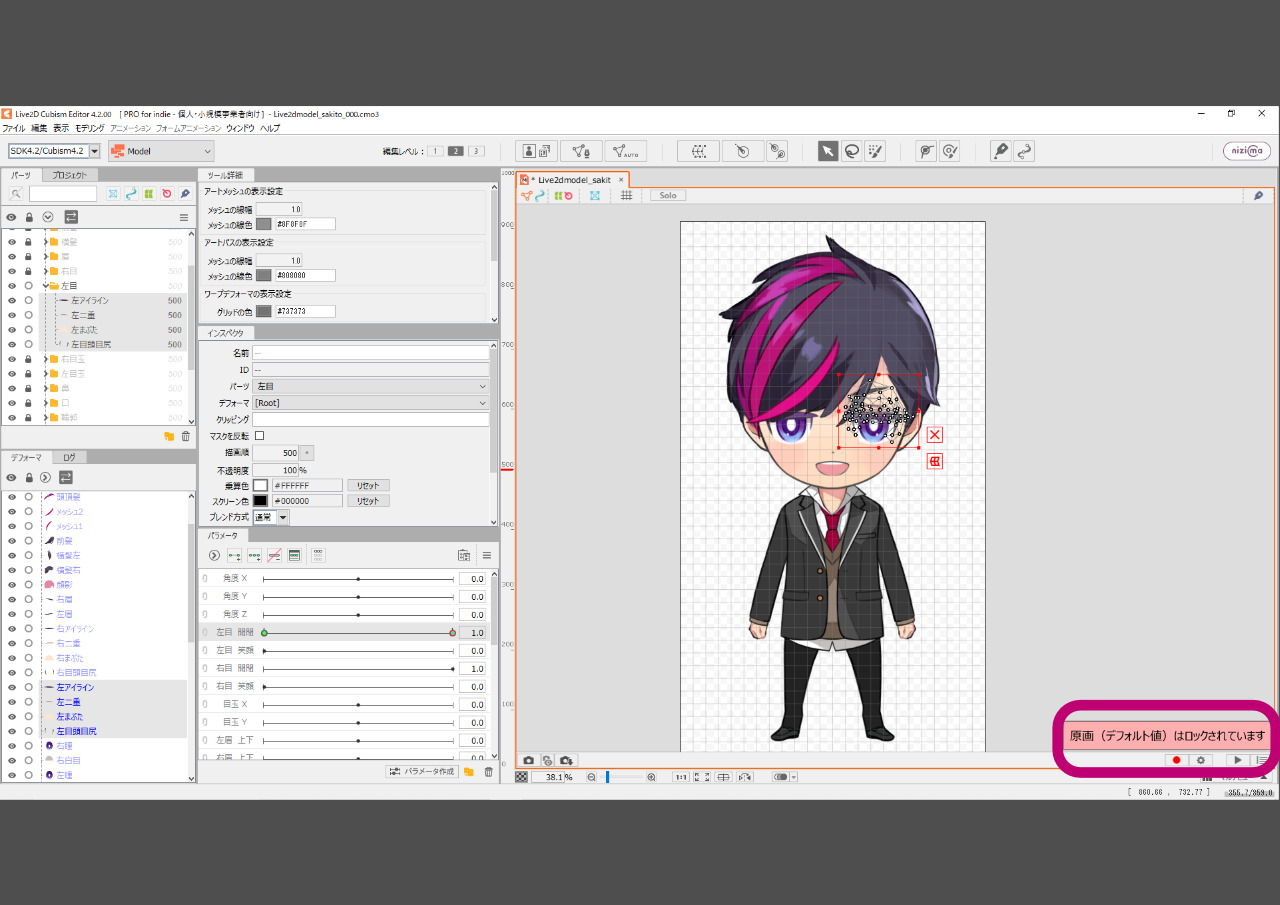Click the 描画順 value field
This screenshot has height=905, width=1280.
tap(275, 453)
